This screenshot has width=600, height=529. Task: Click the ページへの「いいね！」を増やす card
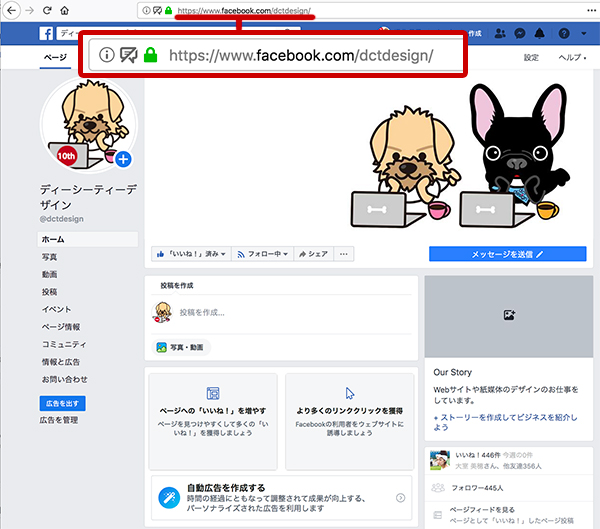(213, 421)
